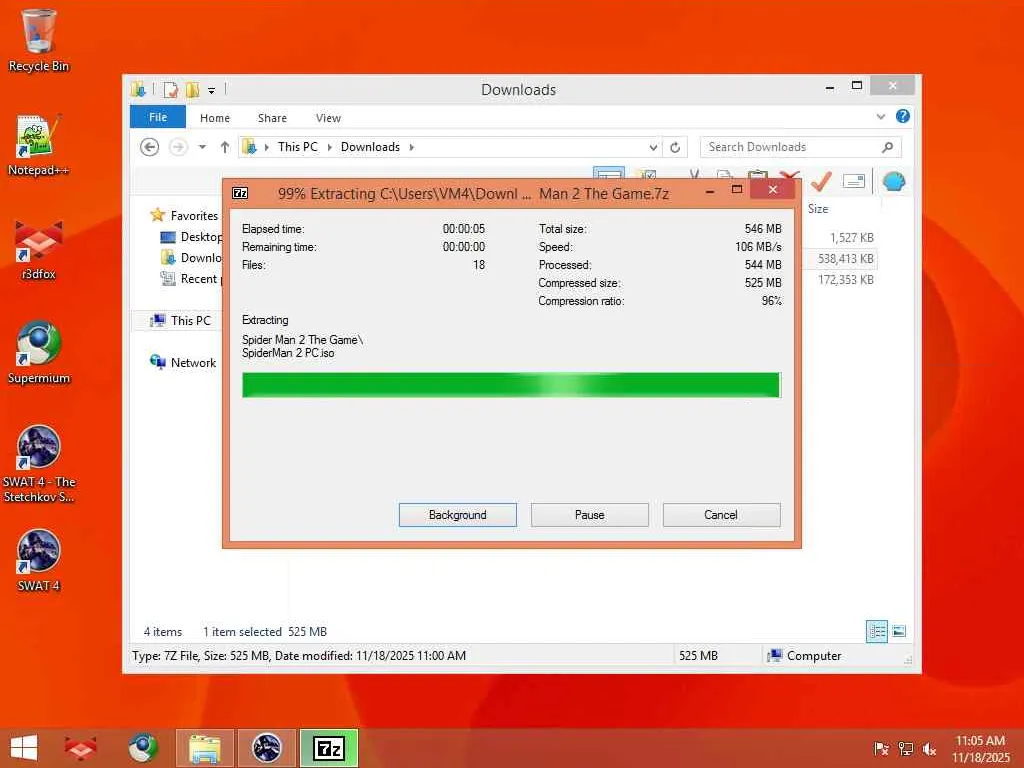Click the 7-Zip taskbar button
This screenshot has width=1024, height=768.
pyautogui.click(x=329, y=748)
